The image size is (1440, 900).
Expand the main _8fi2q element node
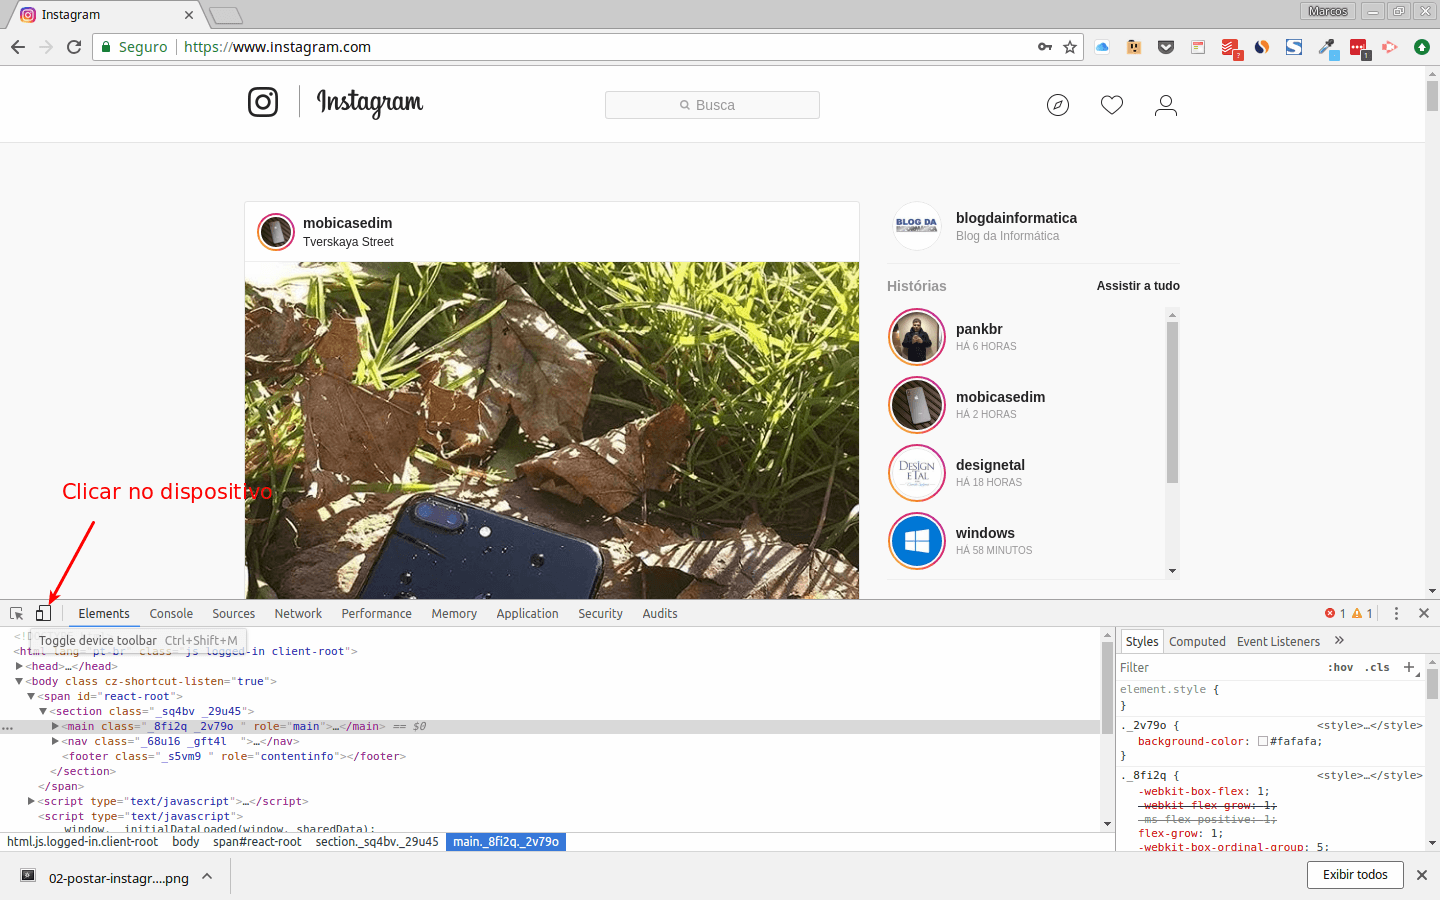[55, 726]
